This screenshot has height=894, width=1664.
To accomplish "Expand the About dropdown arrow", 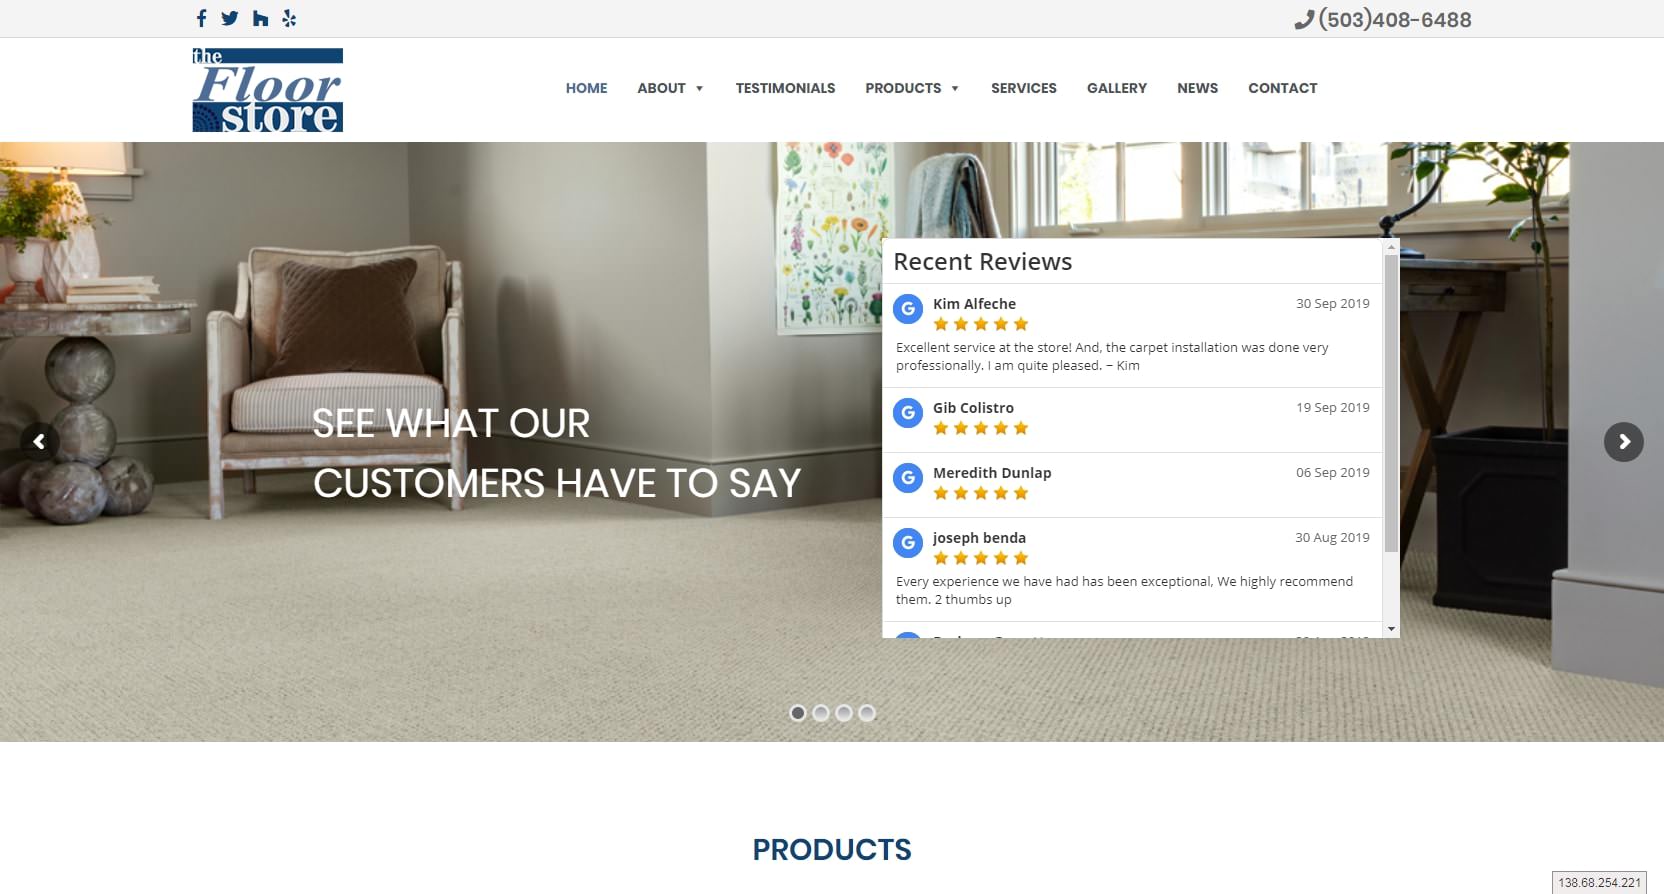I will [x=699, y=89].
